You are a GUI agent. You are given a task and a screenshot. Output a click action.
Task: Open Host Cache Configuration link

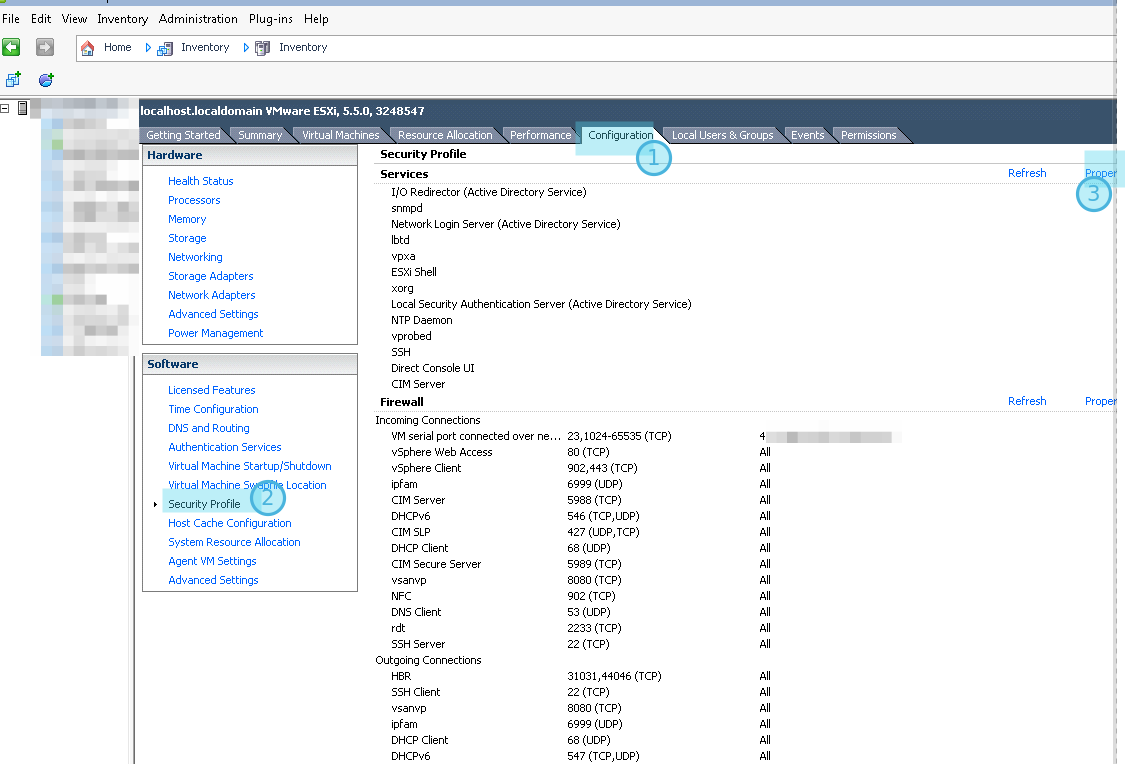coord(230,523)
